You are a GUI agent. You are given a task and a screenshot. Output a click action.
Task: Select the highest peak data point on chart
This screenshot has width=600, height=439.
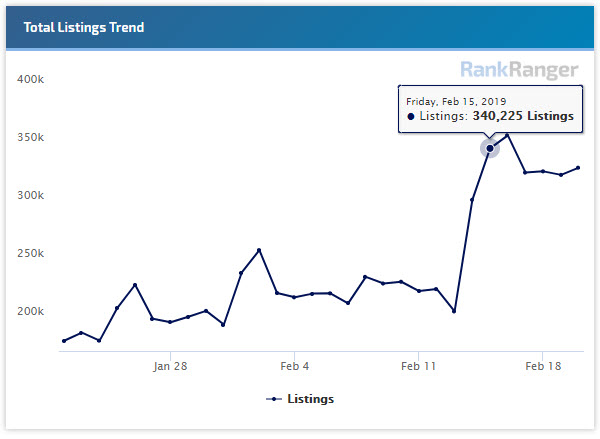click(x=507, y=135)
